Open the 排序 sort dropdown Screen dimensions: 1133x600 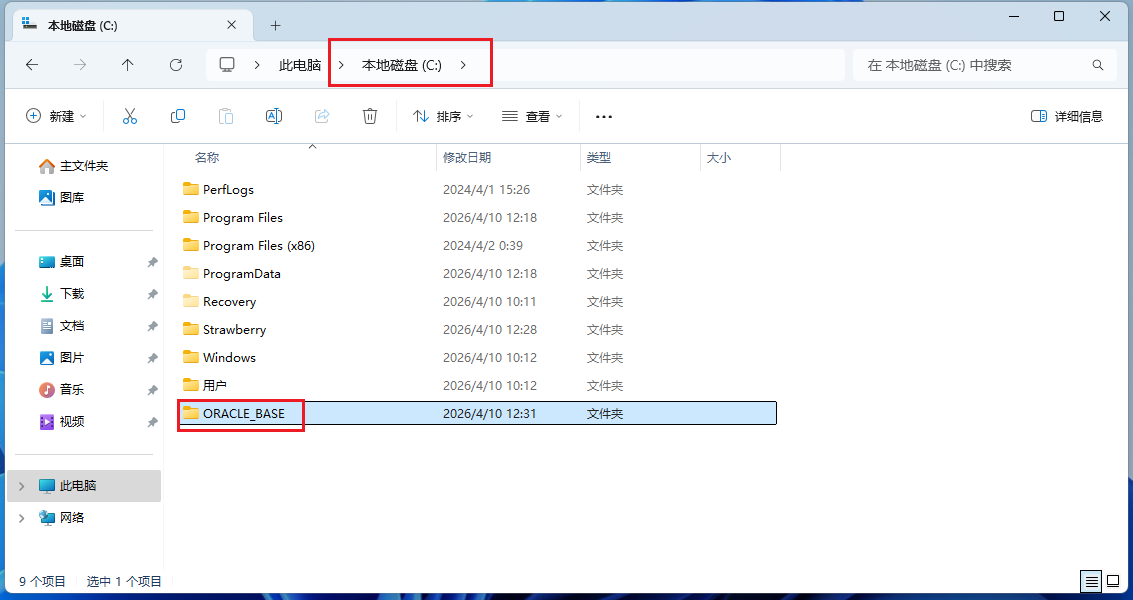pyautogui.click(x=443, y=116)
